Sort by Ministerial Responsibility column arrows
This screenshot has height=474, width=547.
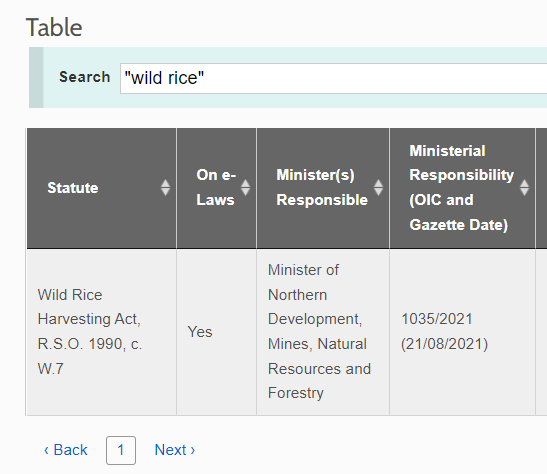tap(524, 188)
